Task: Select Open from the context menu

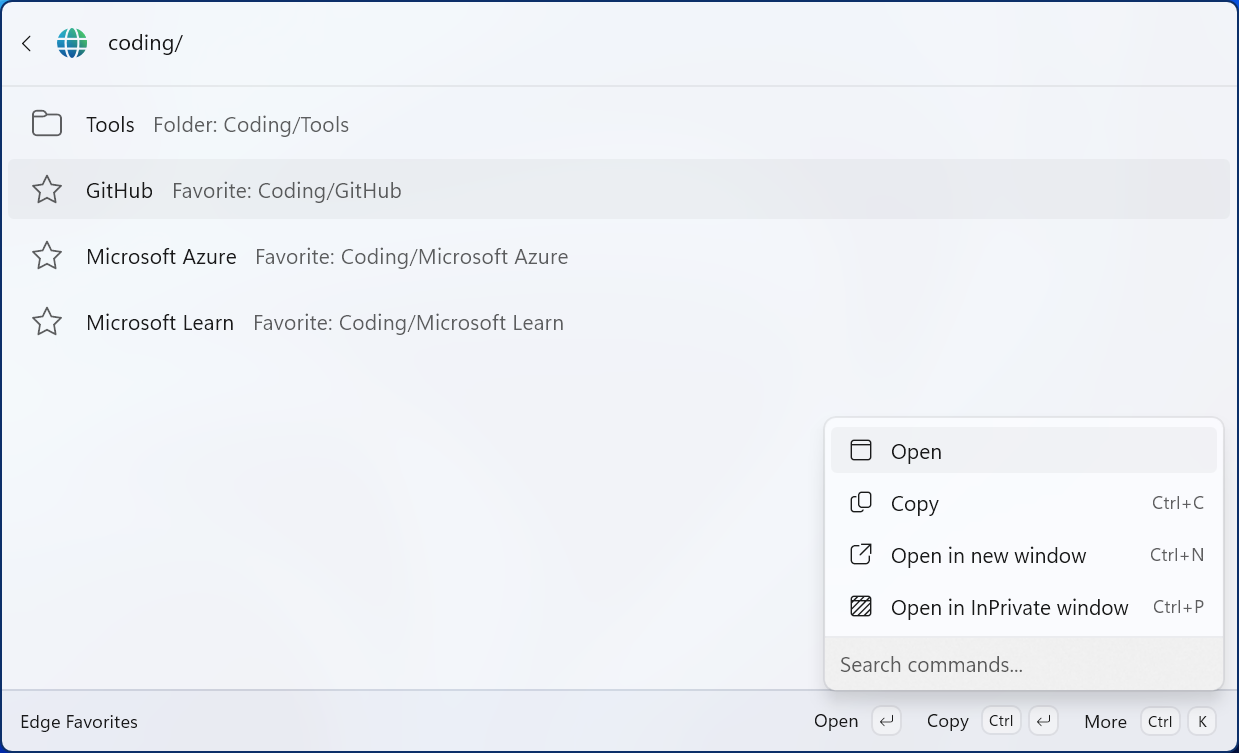Action: click(x=1024, y=451)
